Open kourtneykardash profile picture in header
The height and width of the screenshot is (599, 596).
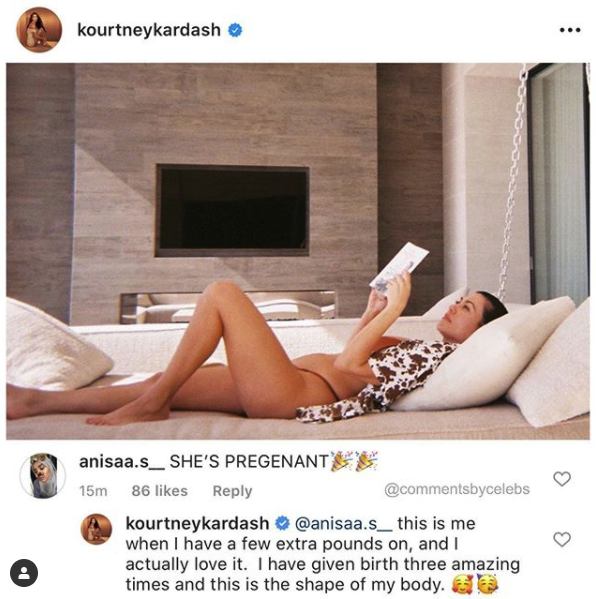(x=39, y=30)
